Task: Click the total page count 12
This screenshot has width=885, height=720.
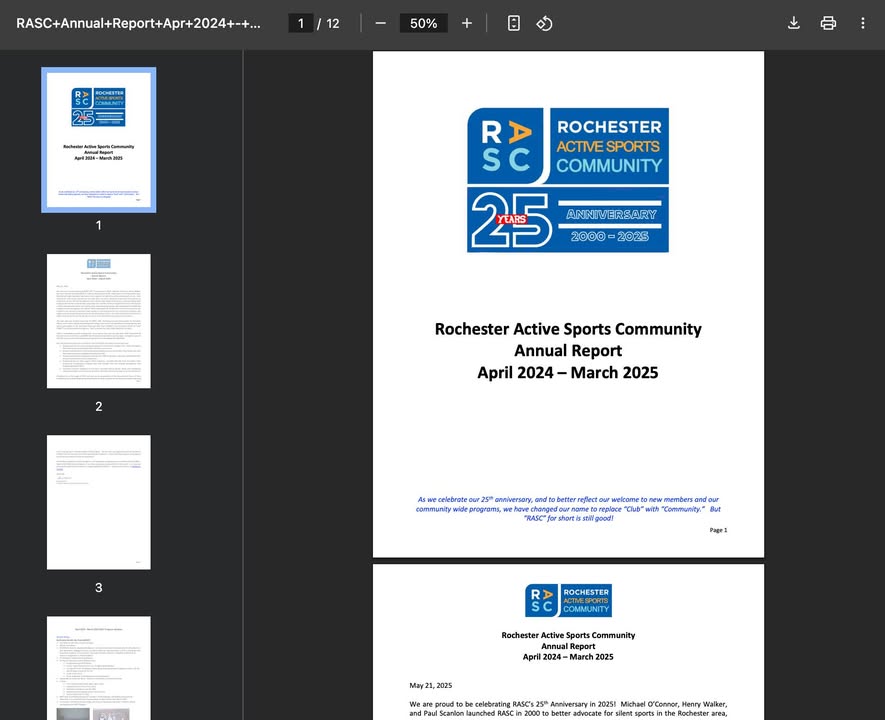Action: tap(333, 24)
